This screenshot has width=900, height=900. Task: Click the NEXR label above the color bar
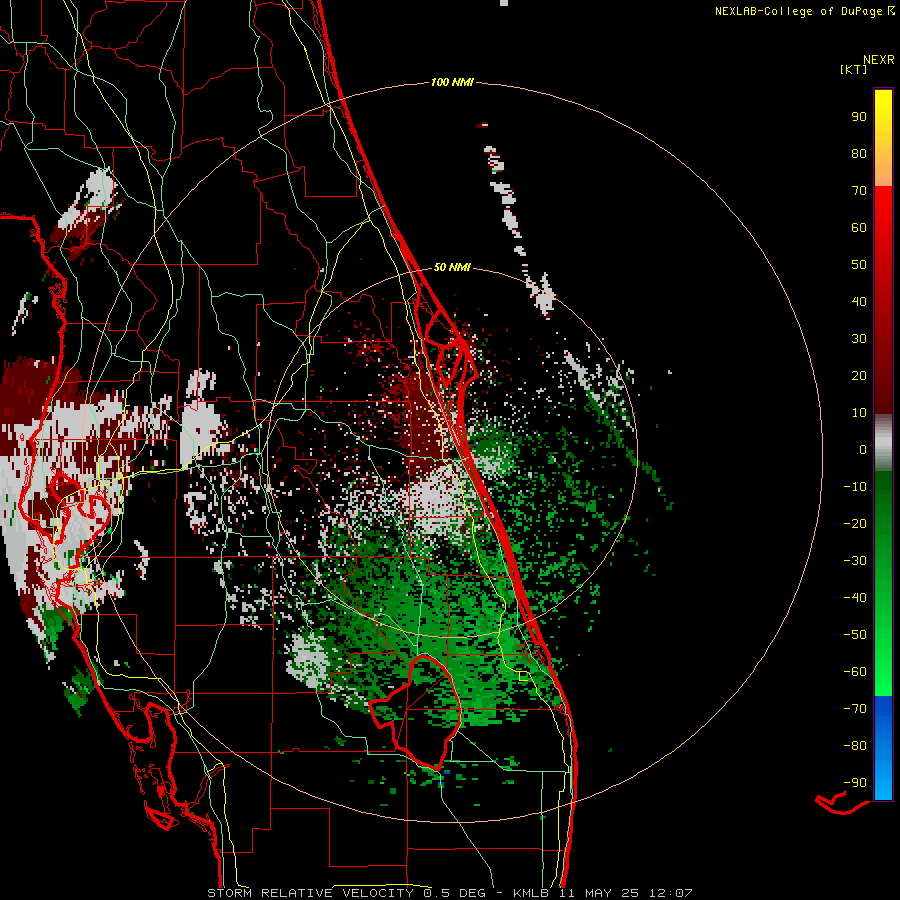(879, 60)
